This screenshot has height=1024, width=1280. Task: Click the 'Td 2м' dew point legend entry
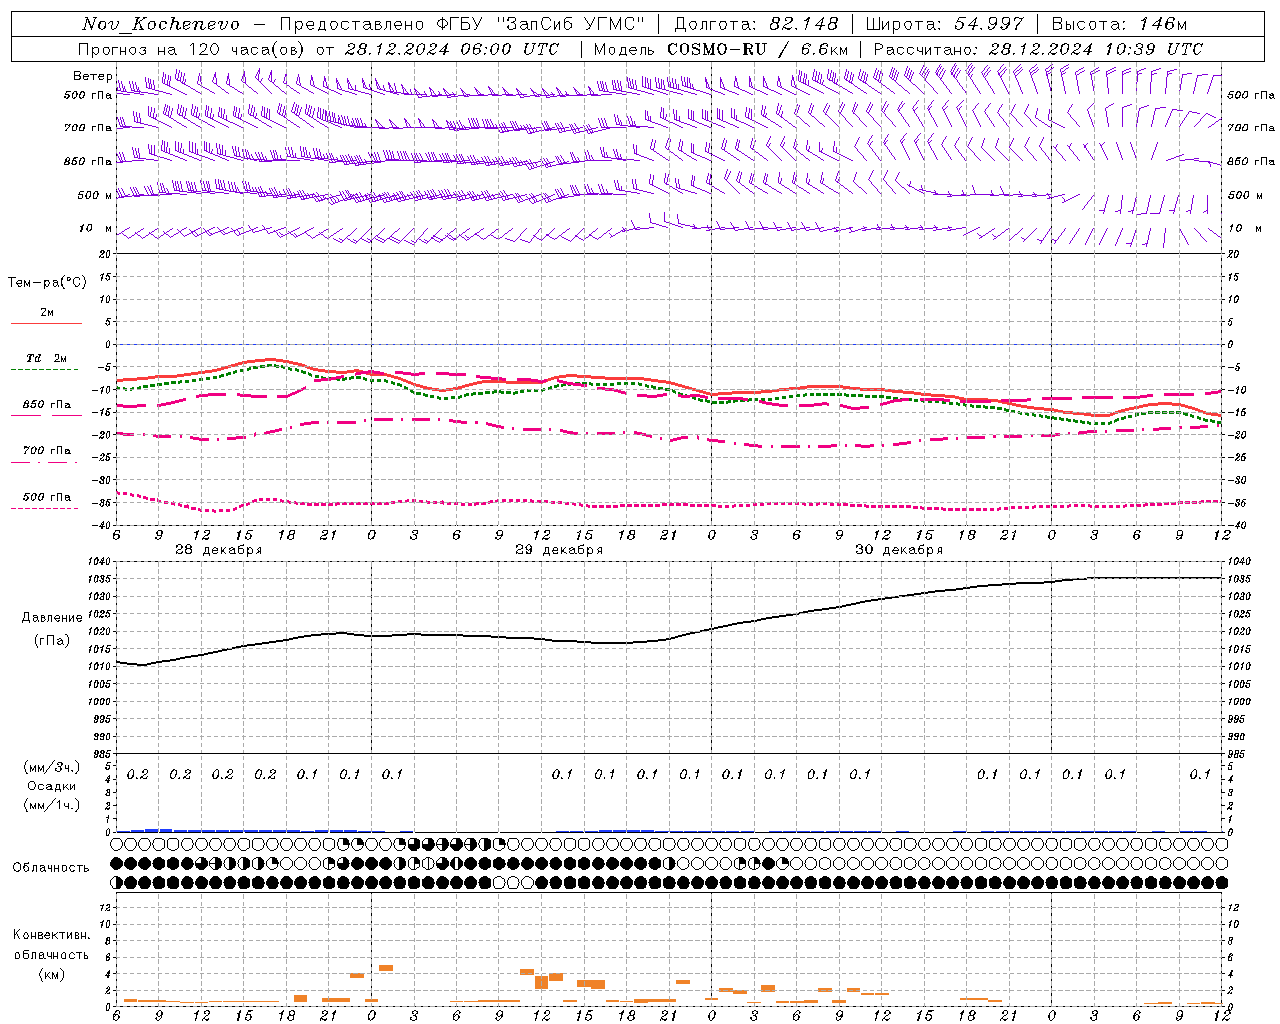point(47,358)
